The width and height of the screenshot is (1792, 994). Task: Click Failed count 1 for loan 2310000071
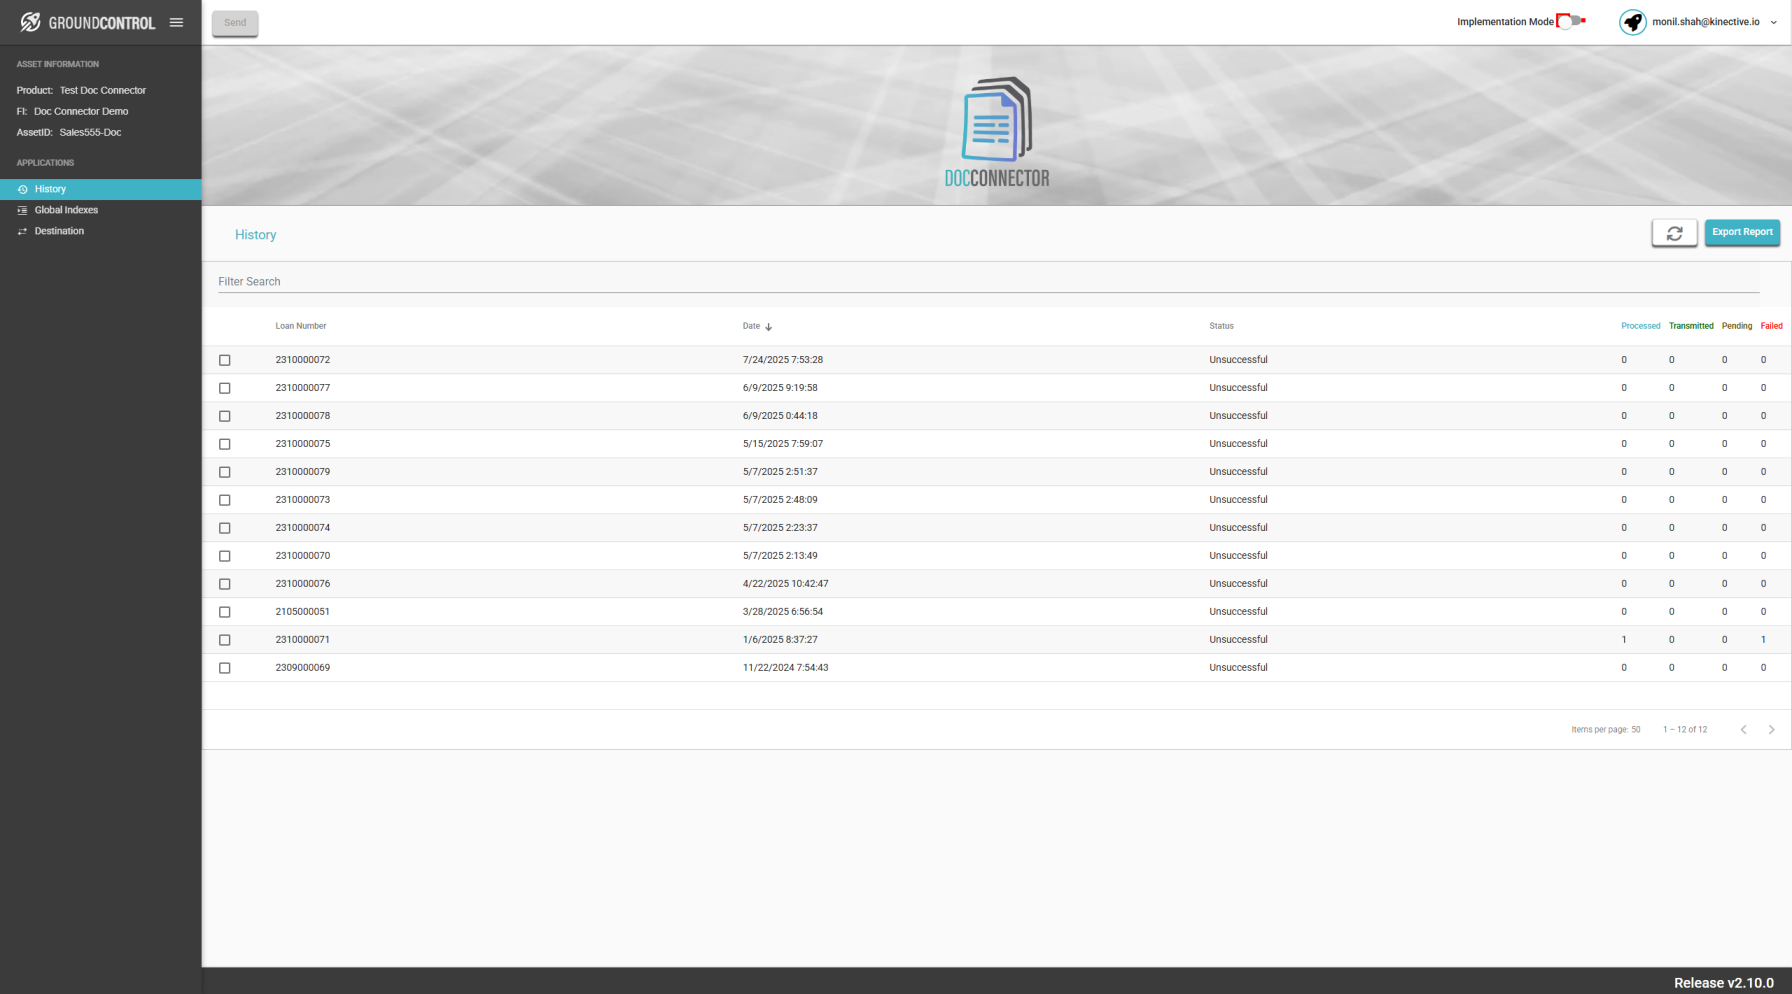(x=1763, y=640)
